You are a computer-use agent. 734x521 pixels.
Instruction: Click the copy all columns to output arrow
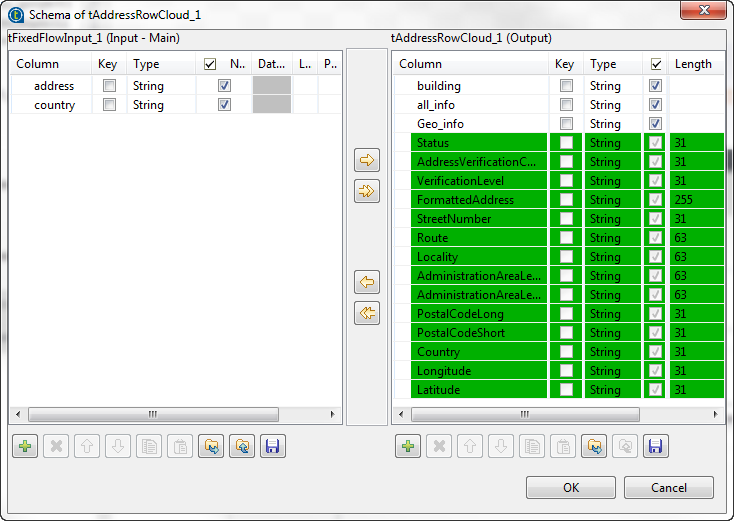click(367, 191)
